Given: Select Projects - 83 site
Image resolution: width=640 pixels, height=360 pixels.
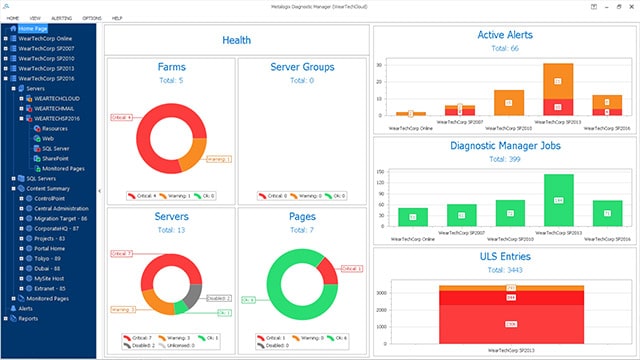Looking at the screenshot, I should click(x=50, y=238).
